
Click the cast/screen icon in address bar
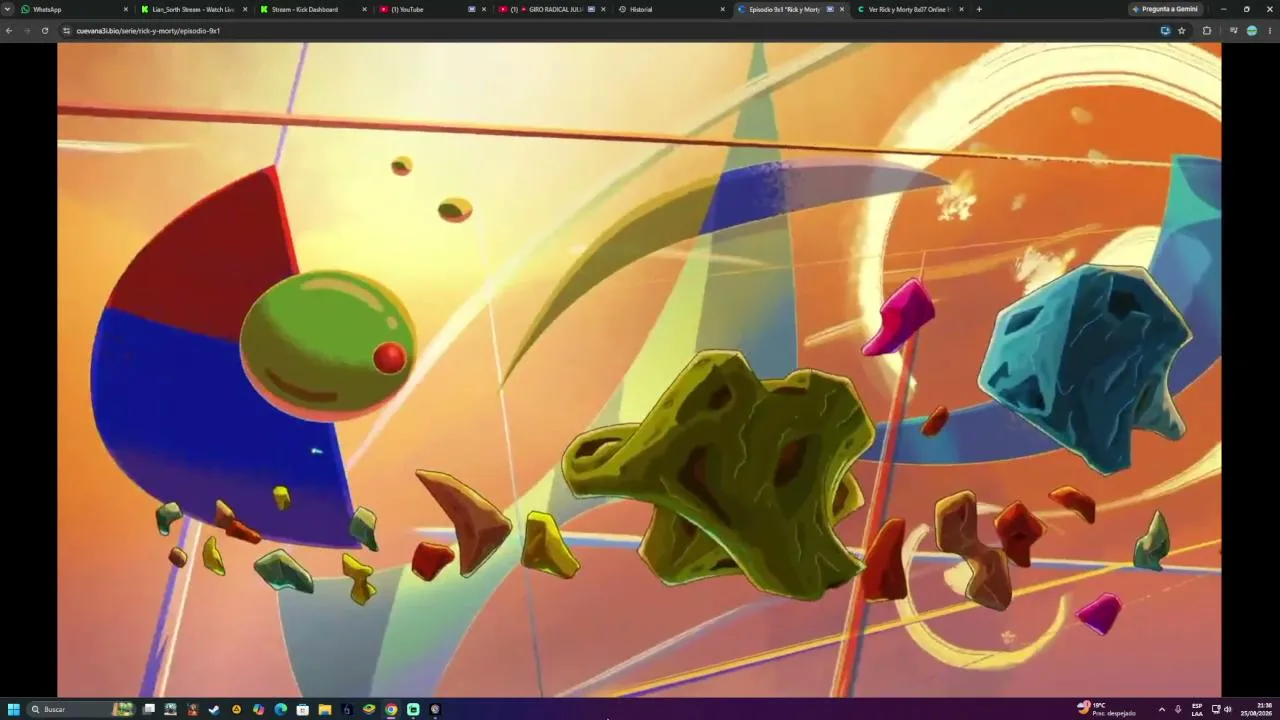pyautogui.click(x=1165, y=31)
